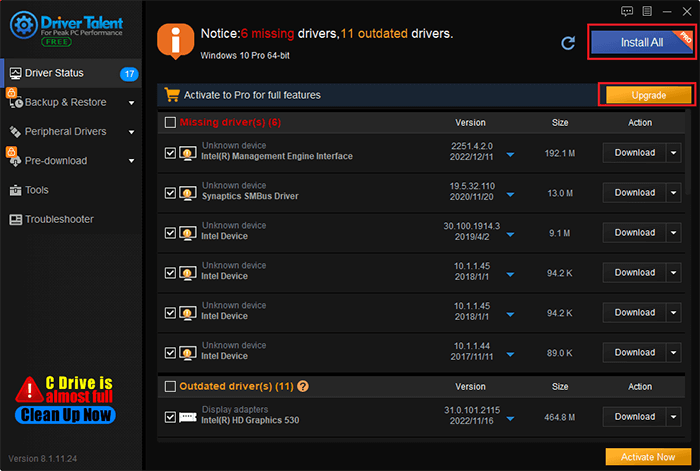The width and height of the screenshot is (700, 471).
Task: Click the Clean Up Now banner
Action: pyautogui.click(x=65, y=415)
